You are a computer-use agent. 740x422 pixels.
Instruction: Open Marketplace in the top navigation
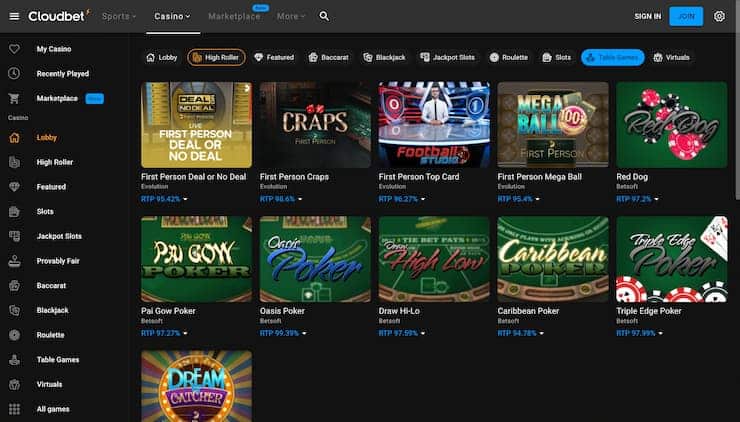pyautogui.click(x=235, y=17)
